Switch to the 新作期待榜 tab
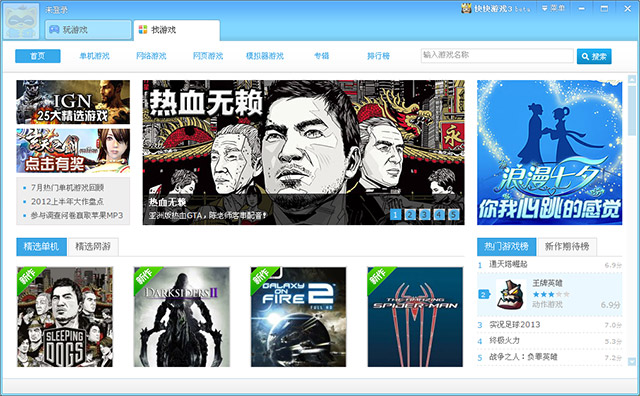Image resolution: width=640 pixels, height=396 pixels. [567, 247]
